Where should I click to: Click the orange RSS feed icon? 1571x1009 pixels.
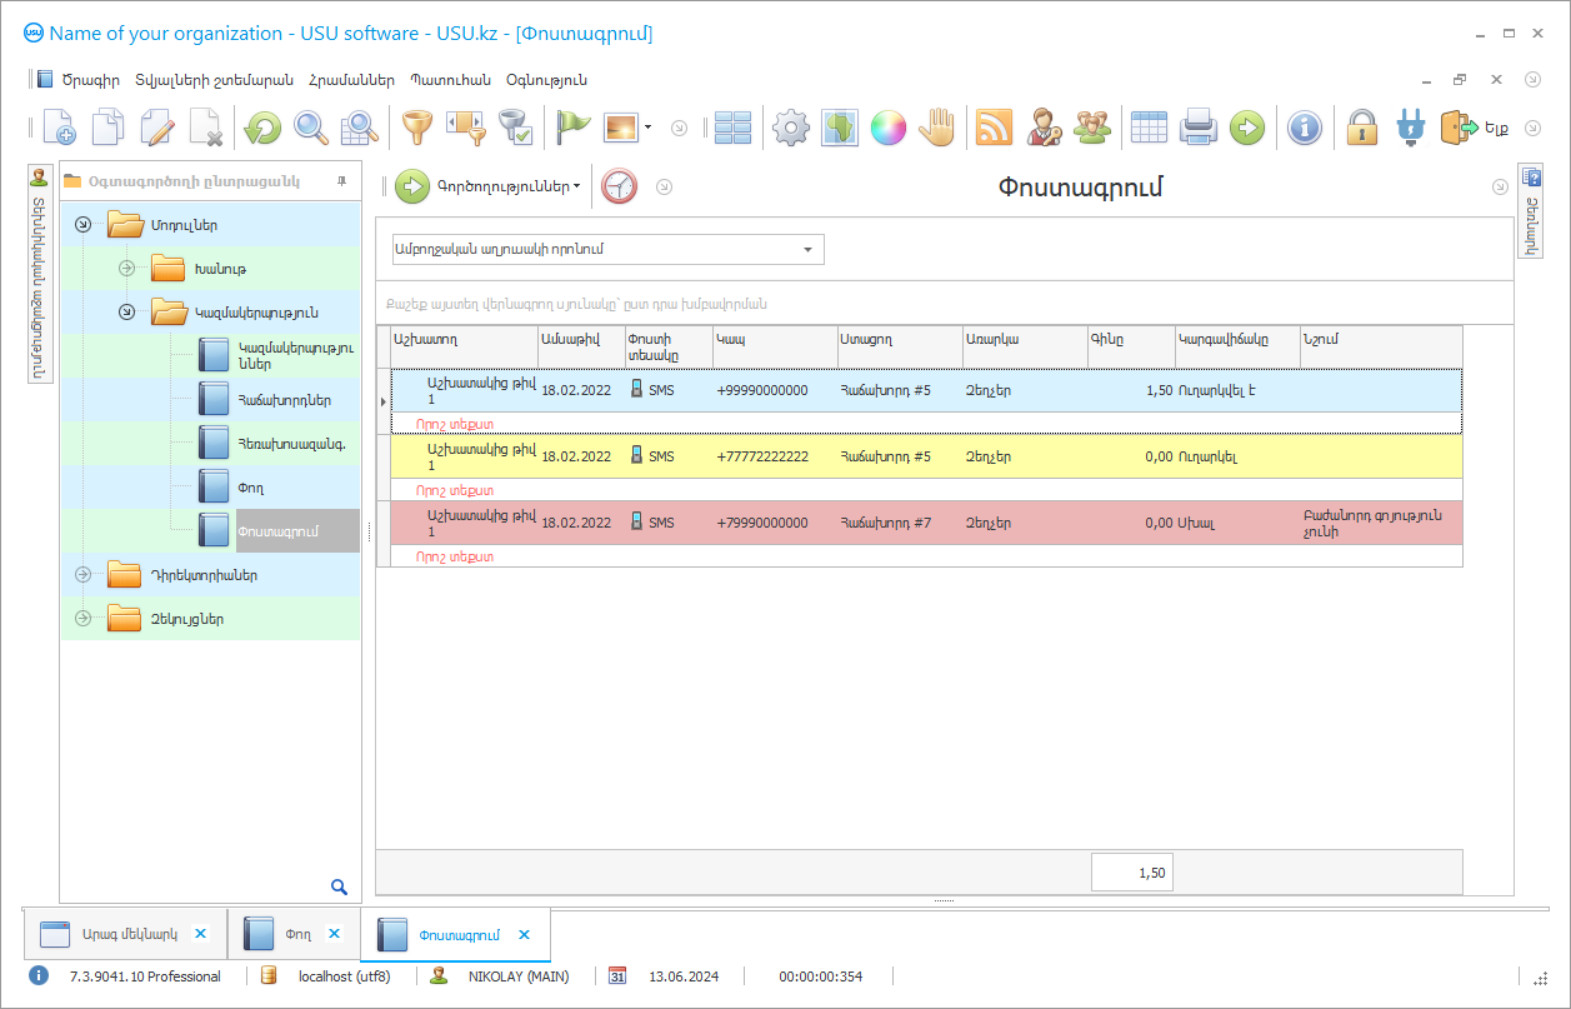[993, 128]
